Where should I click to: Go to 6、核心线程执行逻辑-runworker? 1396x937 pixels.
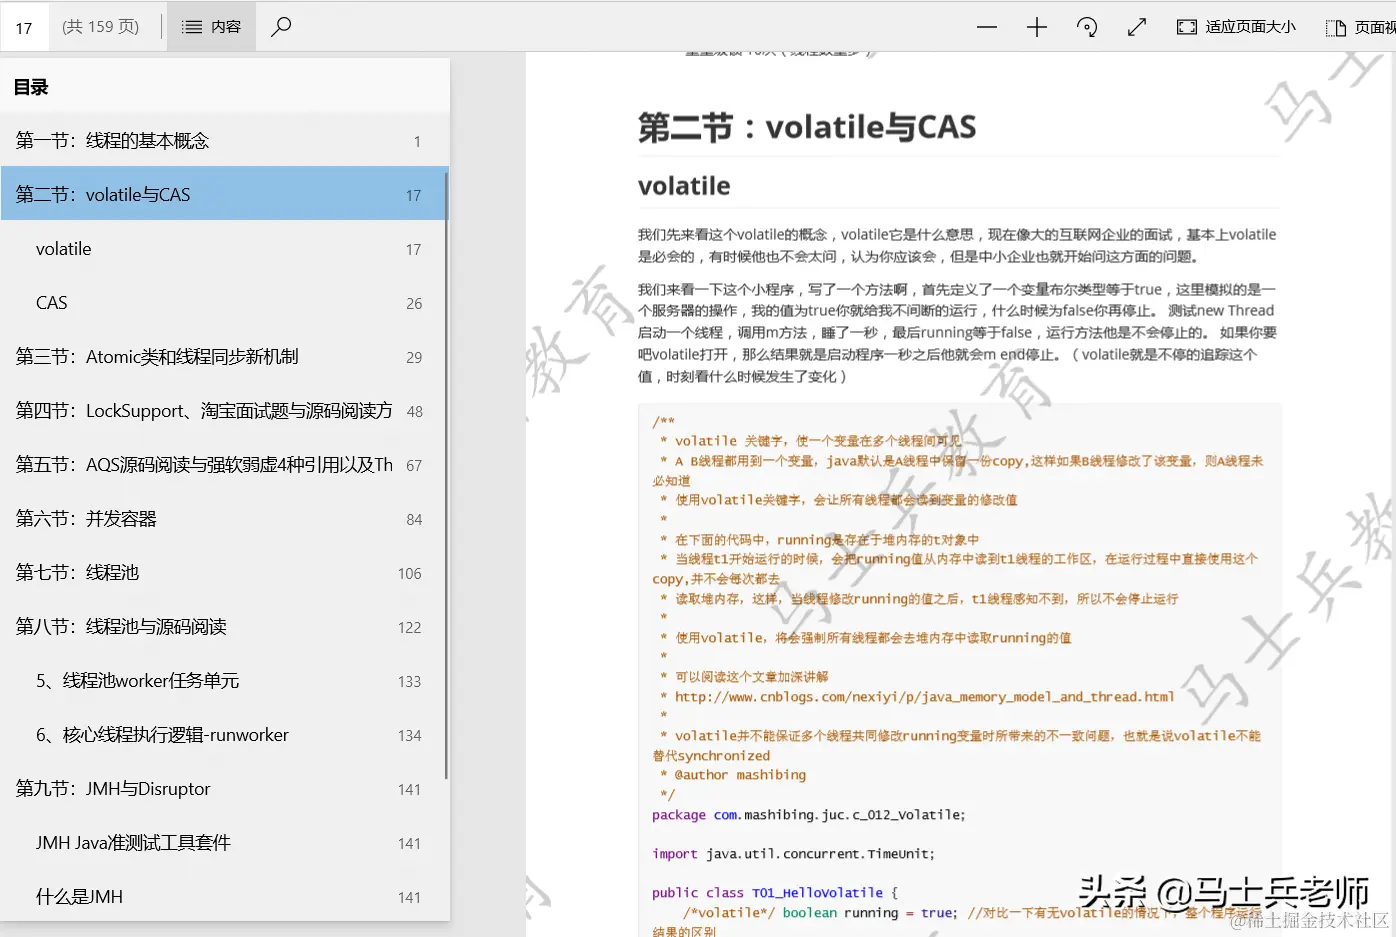tap(224, 735)
